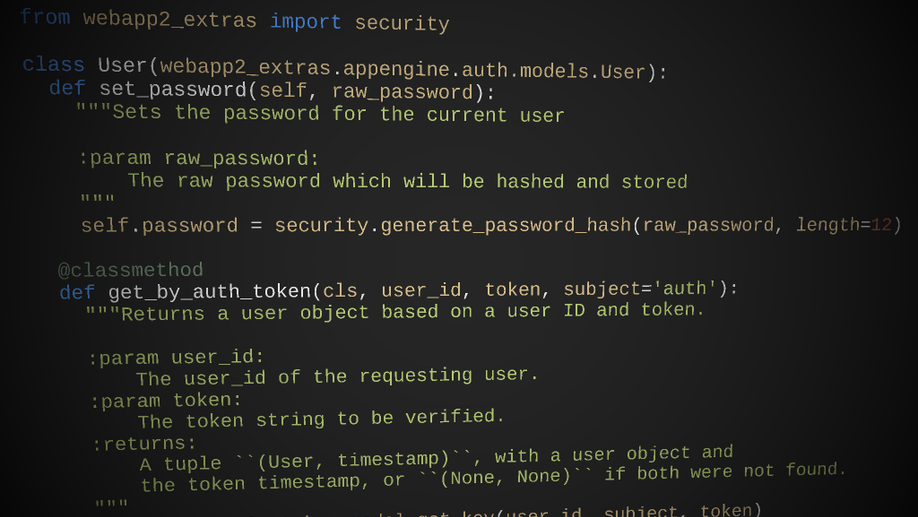The image size is (918, 517).
Task: Click the ":param token:" docstring label
Action: click(x=166, y=400)
